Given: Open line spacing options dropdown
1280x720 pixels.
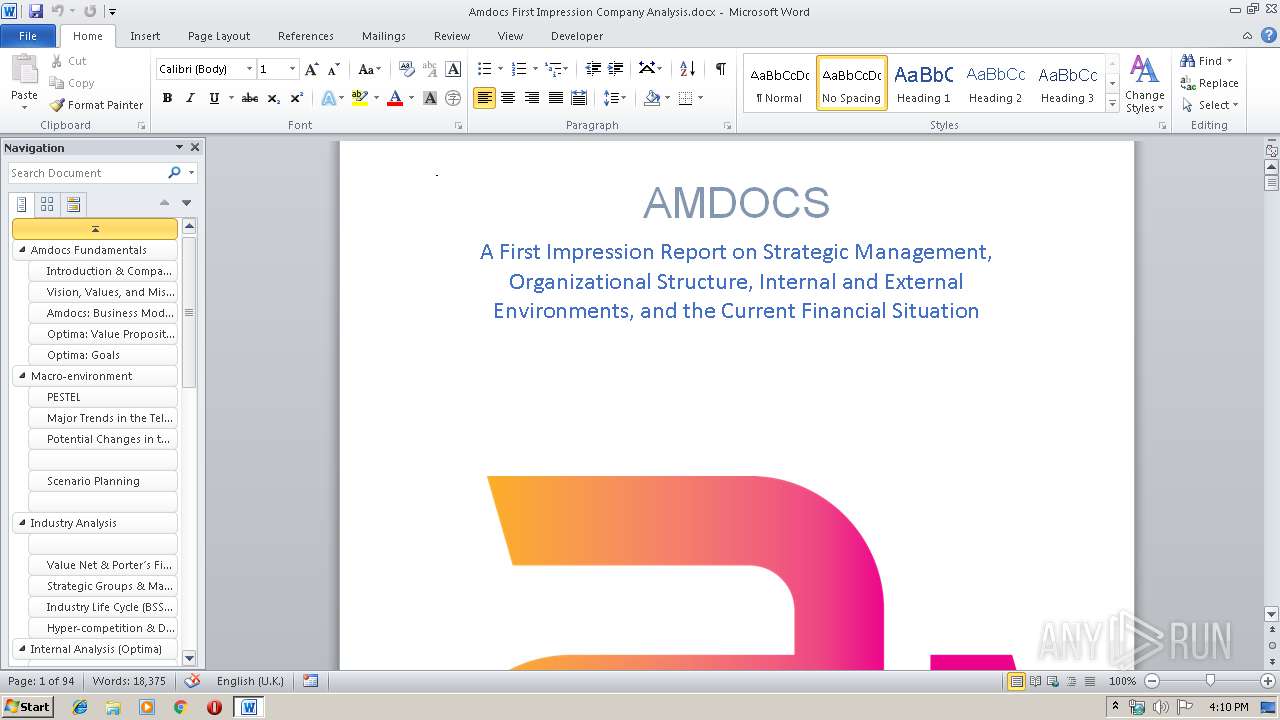Looking at the screenshot, I should point(615,98).
